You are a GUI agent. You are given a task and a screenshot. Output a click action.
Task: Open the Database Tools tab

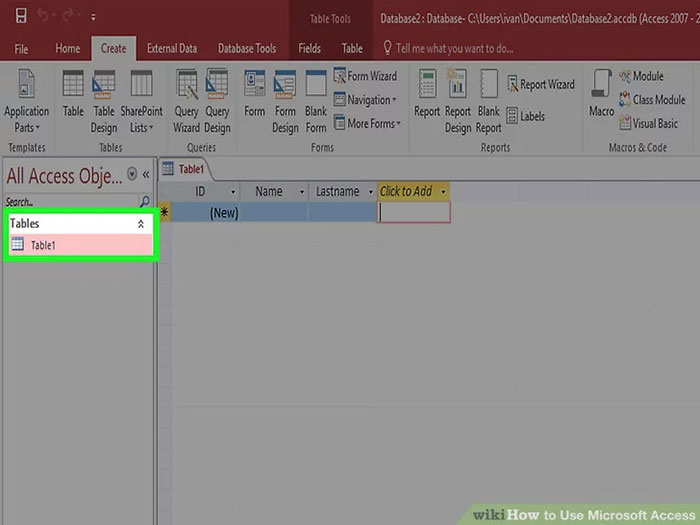[246, 48]
